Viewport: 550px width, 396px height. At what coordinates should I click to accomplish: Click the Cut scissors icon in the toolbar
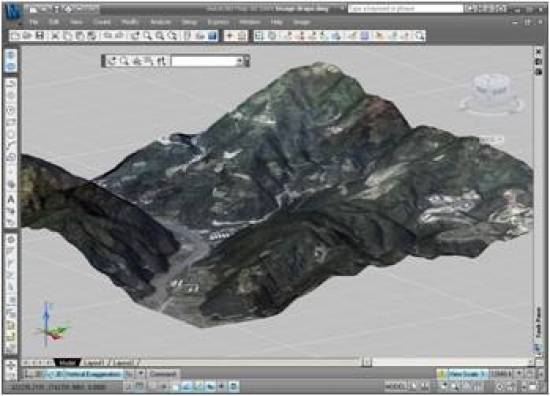(x=55, y=36)
